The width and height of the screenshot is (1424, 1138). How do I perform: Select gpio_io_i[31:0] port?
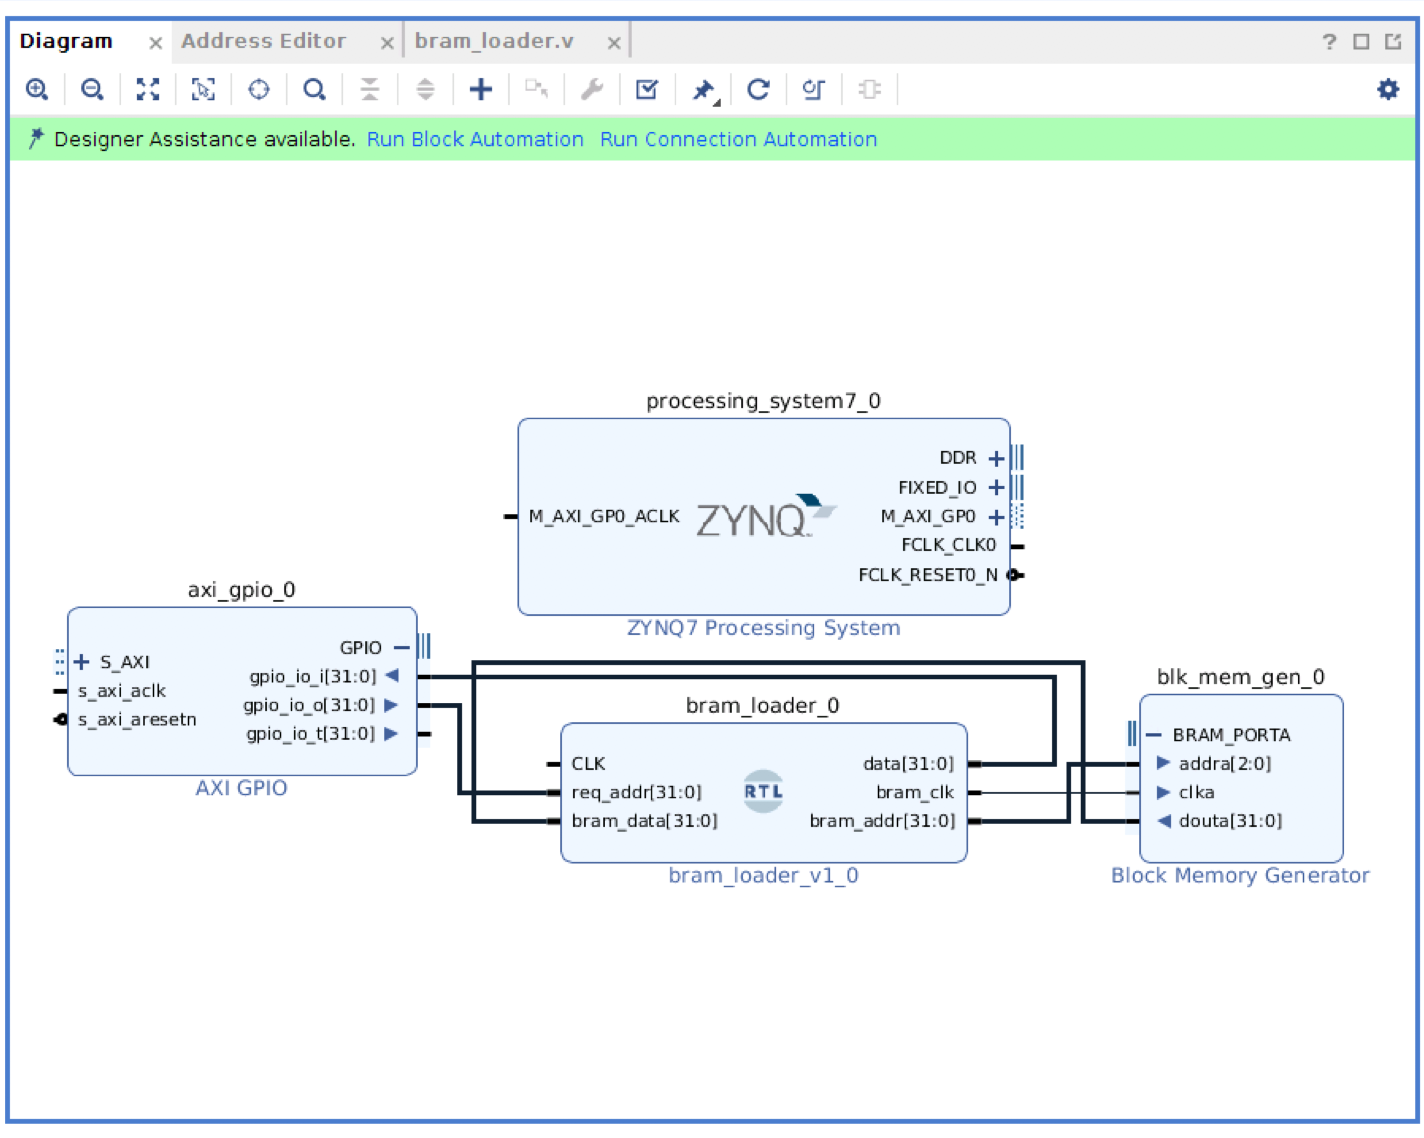click(x=313, y=677)
